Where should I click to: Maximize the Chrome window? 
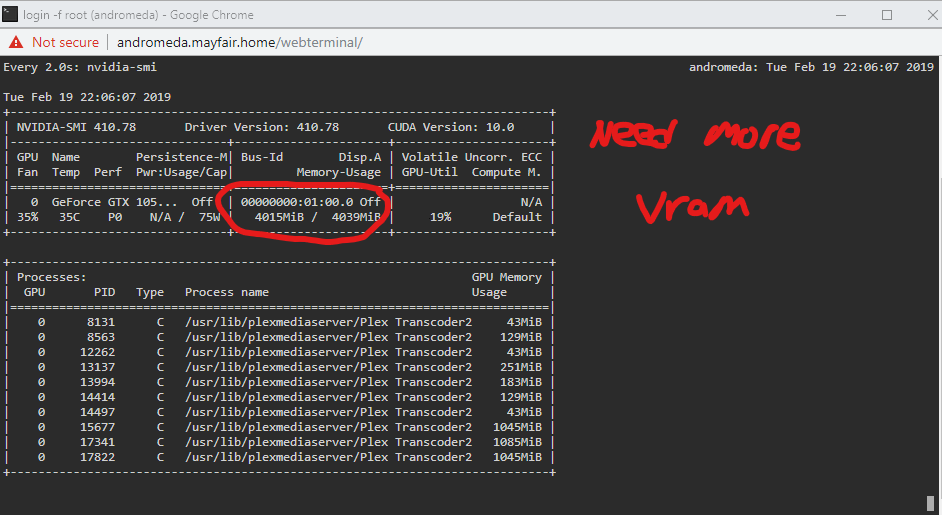[887, 15]
